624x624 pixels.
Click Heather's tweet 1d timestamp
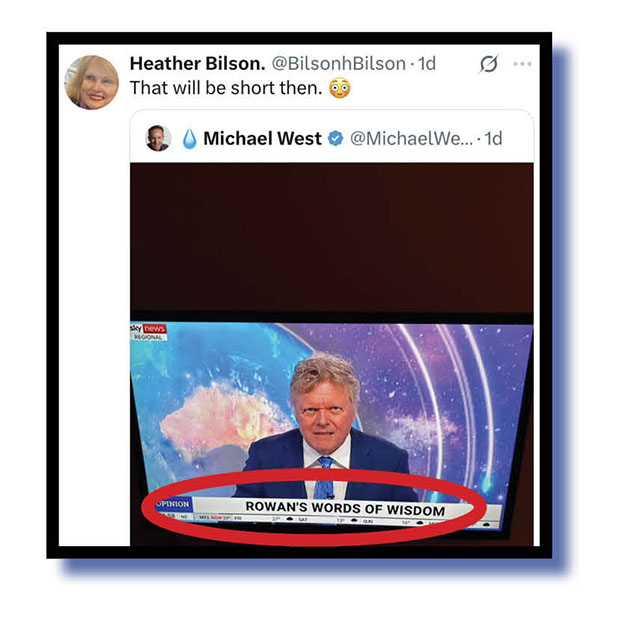427,64
